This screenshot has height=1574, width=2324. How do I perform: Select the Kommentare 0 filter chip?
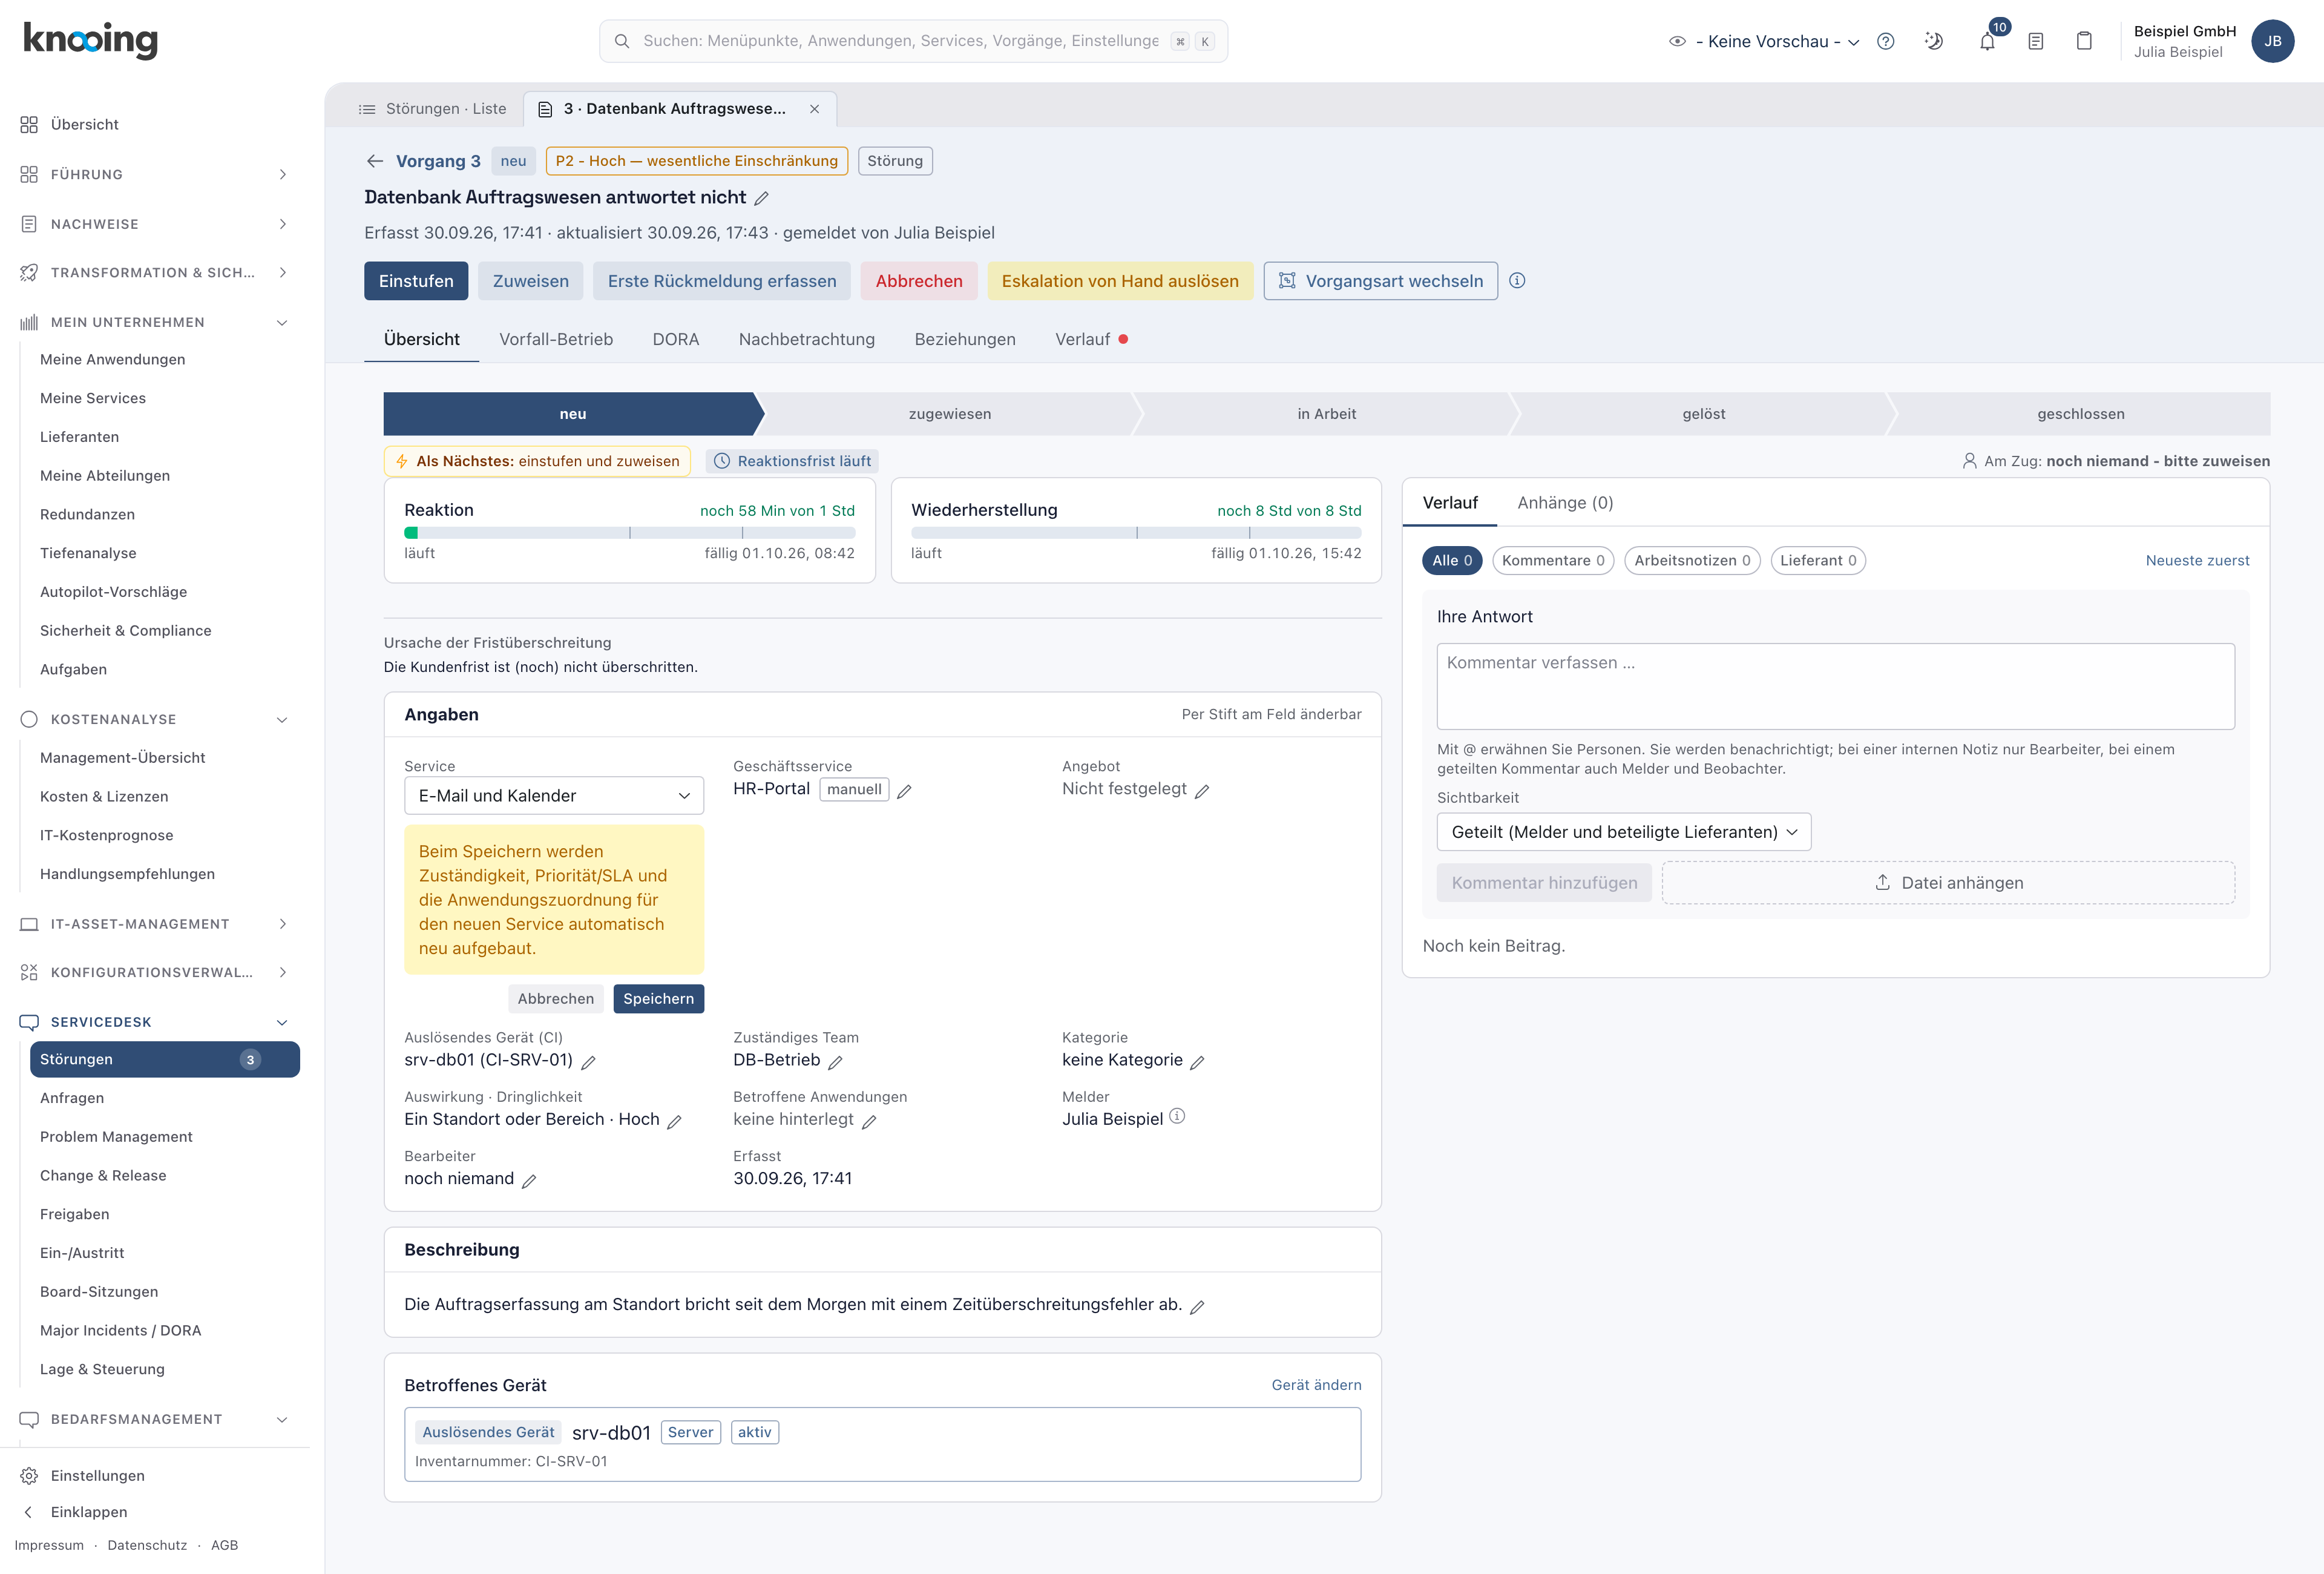point(1553,561)
